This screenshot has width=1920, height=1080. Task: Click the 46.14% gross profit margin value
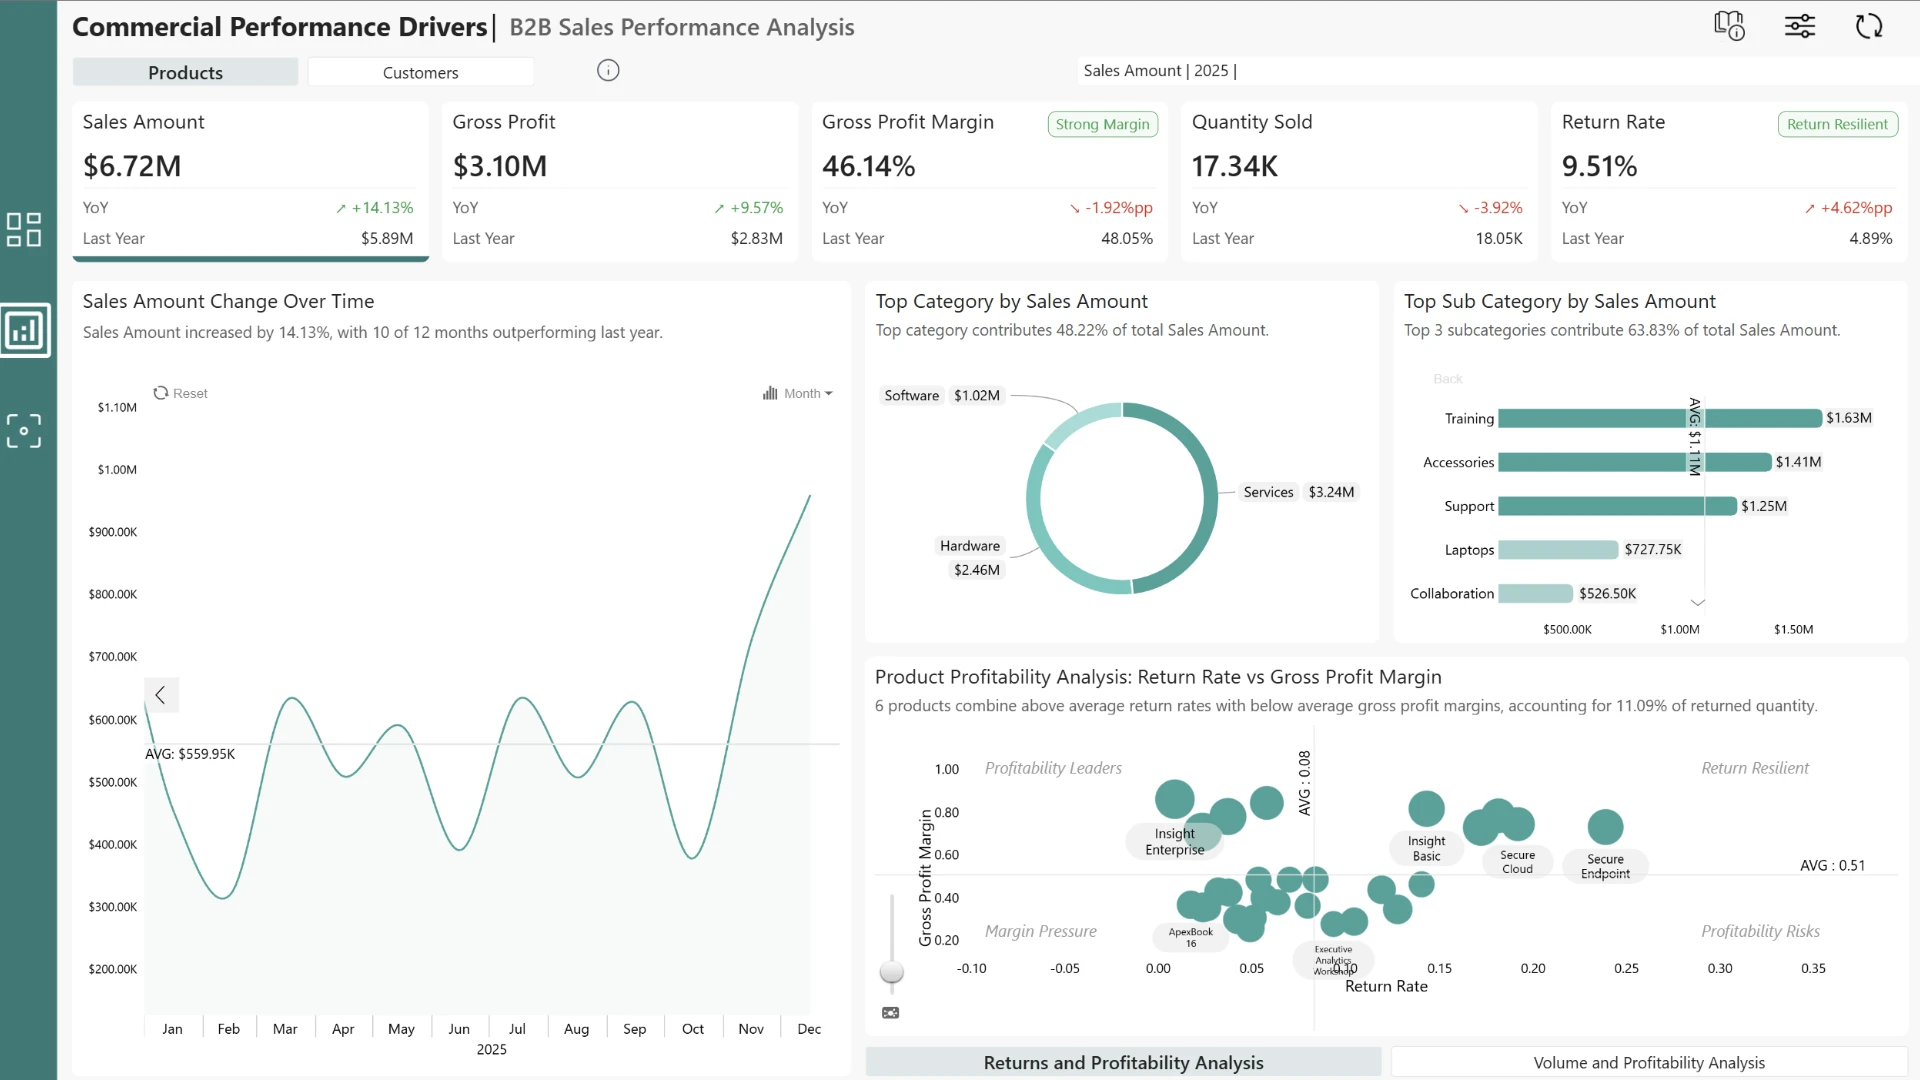(x=868, y=166)
